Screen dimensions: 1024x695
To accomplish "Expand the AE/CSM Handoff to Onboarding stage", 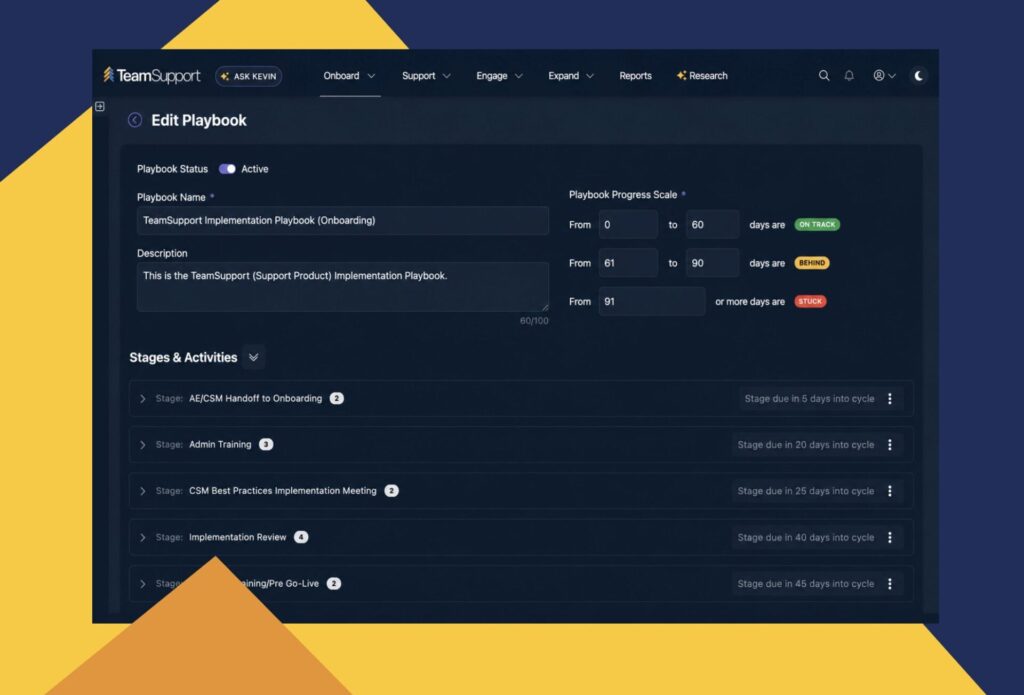I will 142,398.
